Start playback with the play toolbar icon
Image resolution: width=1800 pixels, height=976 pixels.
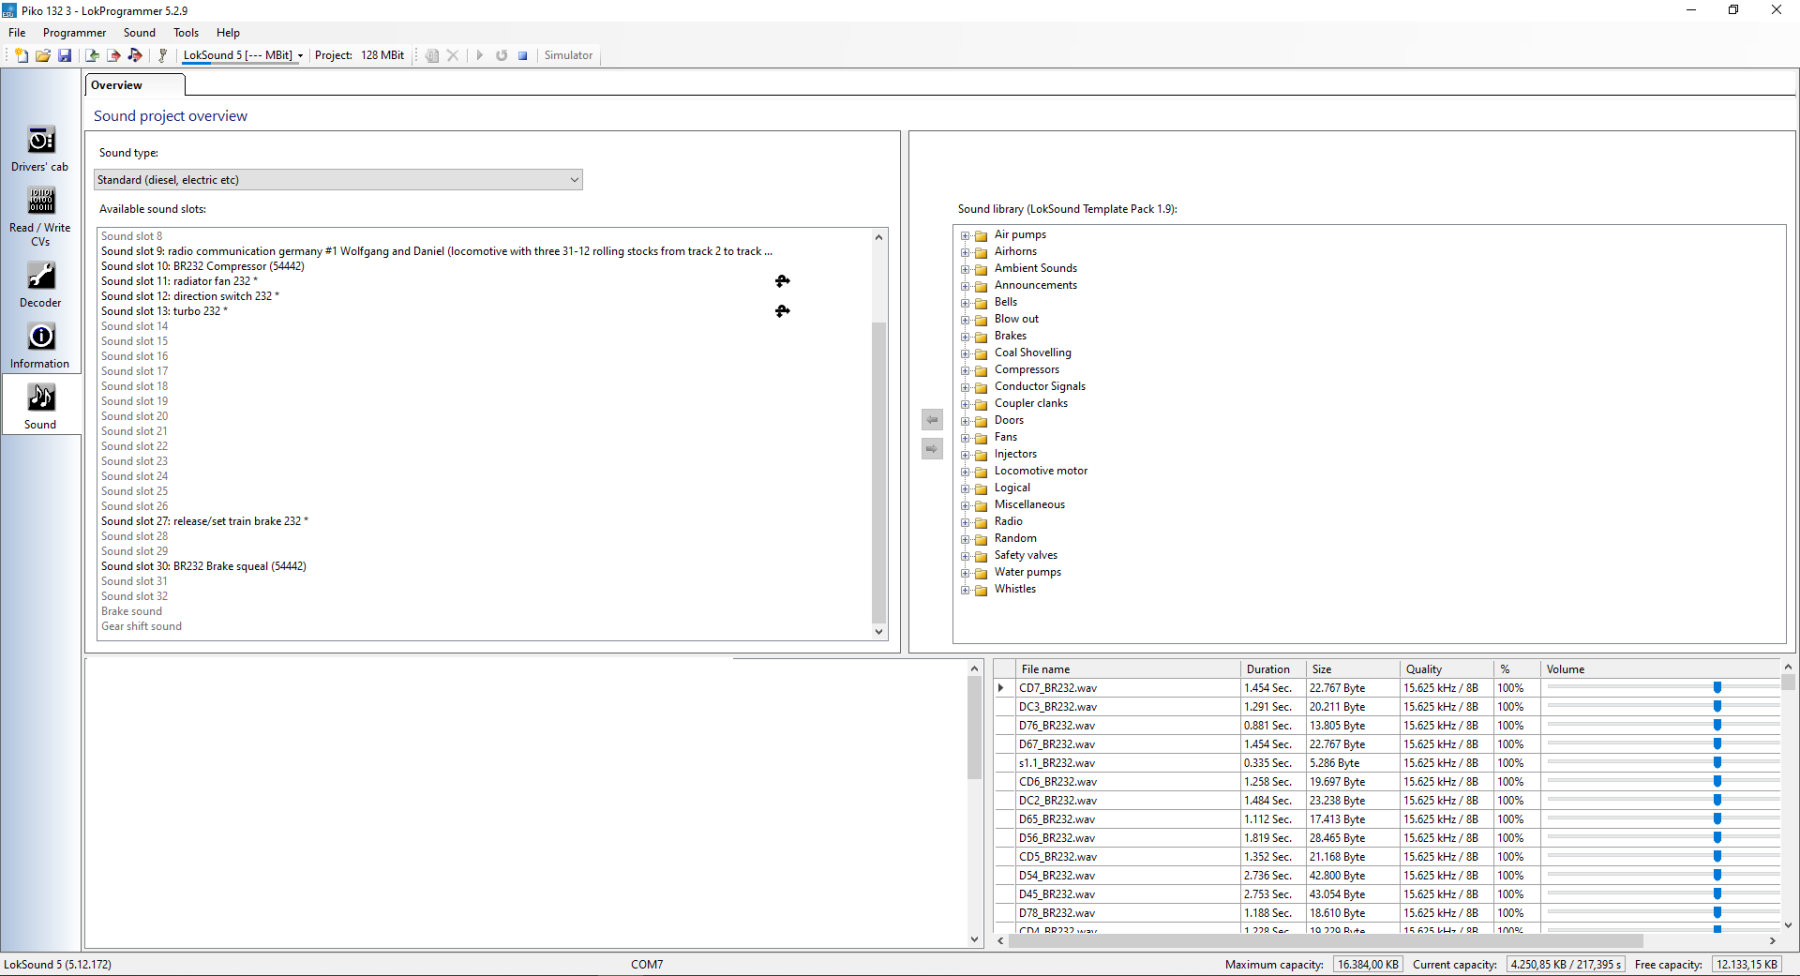pyautogui.click(x=480, y=55)
